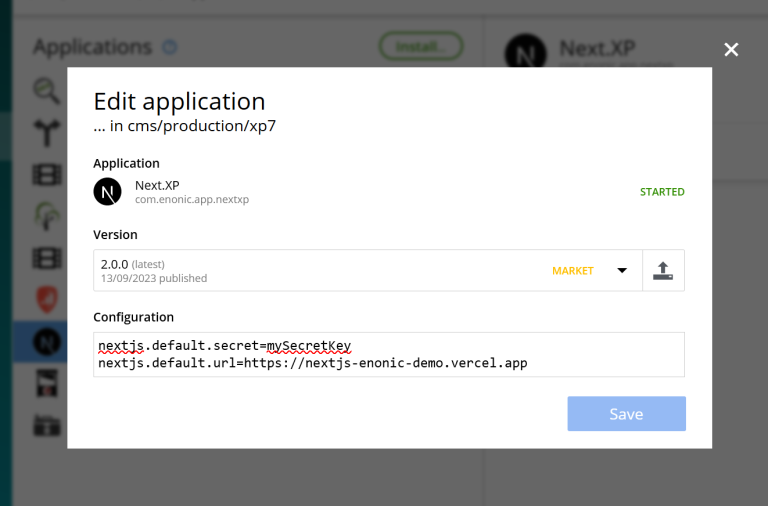The height and width of the screenshot is (506, 768).
Task: Click the upload application file icon
Action: coord(663,270)
